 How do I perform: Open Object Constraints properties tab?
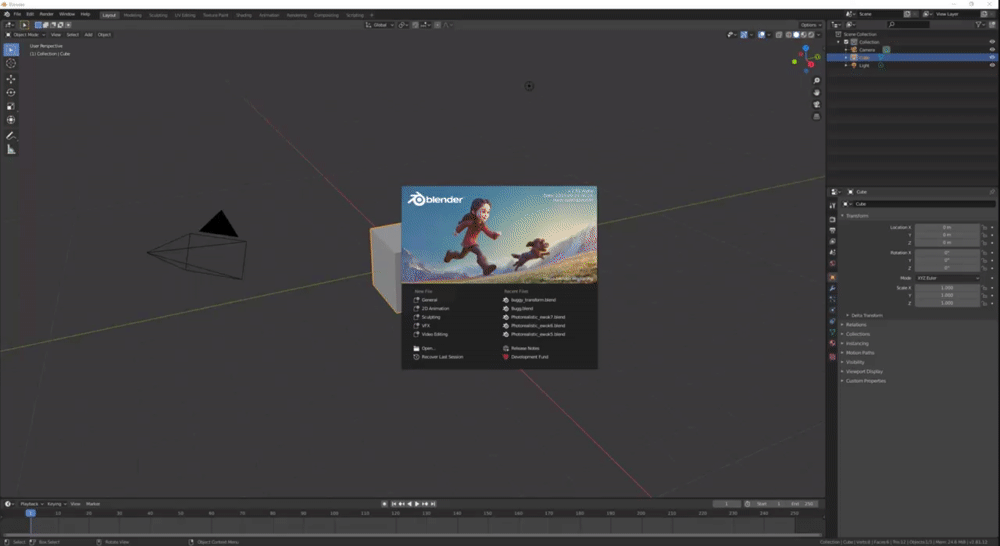832,321
